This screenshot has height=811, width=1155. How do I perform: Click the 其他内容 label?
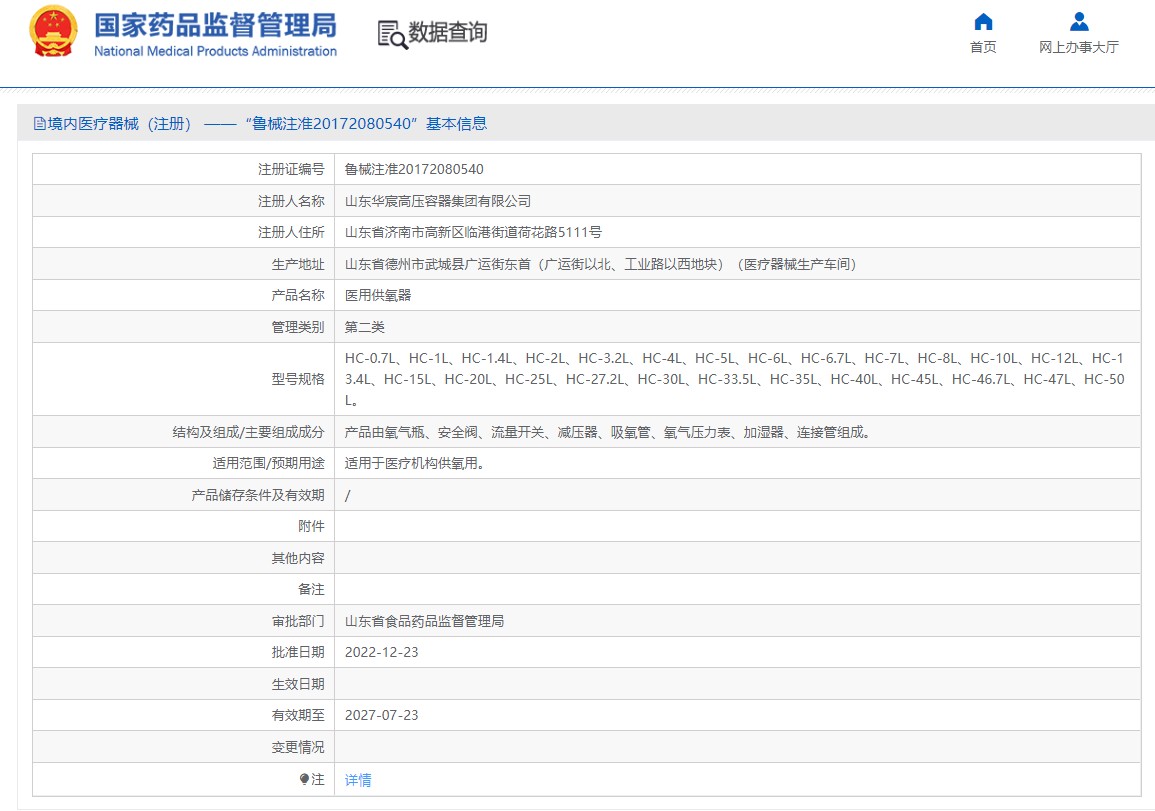click(298, 558)
